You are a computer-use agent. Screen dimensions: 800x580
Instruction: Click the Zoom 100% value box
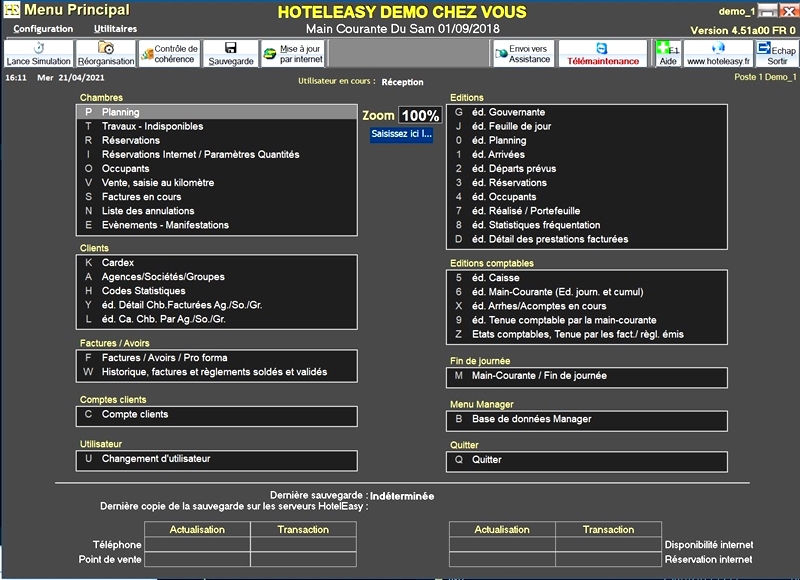420,116
